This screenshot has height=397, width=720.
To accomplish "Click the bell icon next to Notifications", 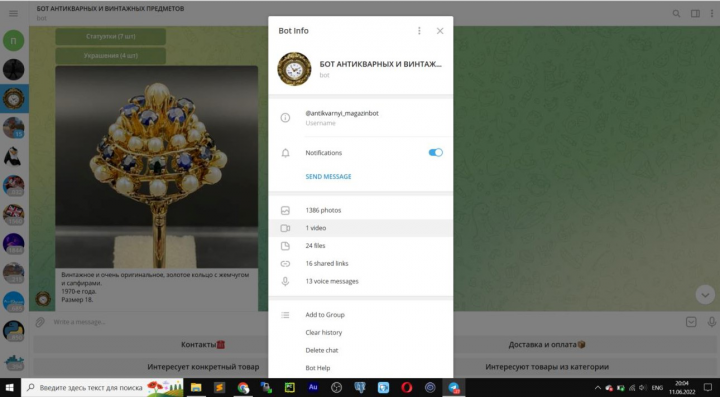I will coord(285,153).
